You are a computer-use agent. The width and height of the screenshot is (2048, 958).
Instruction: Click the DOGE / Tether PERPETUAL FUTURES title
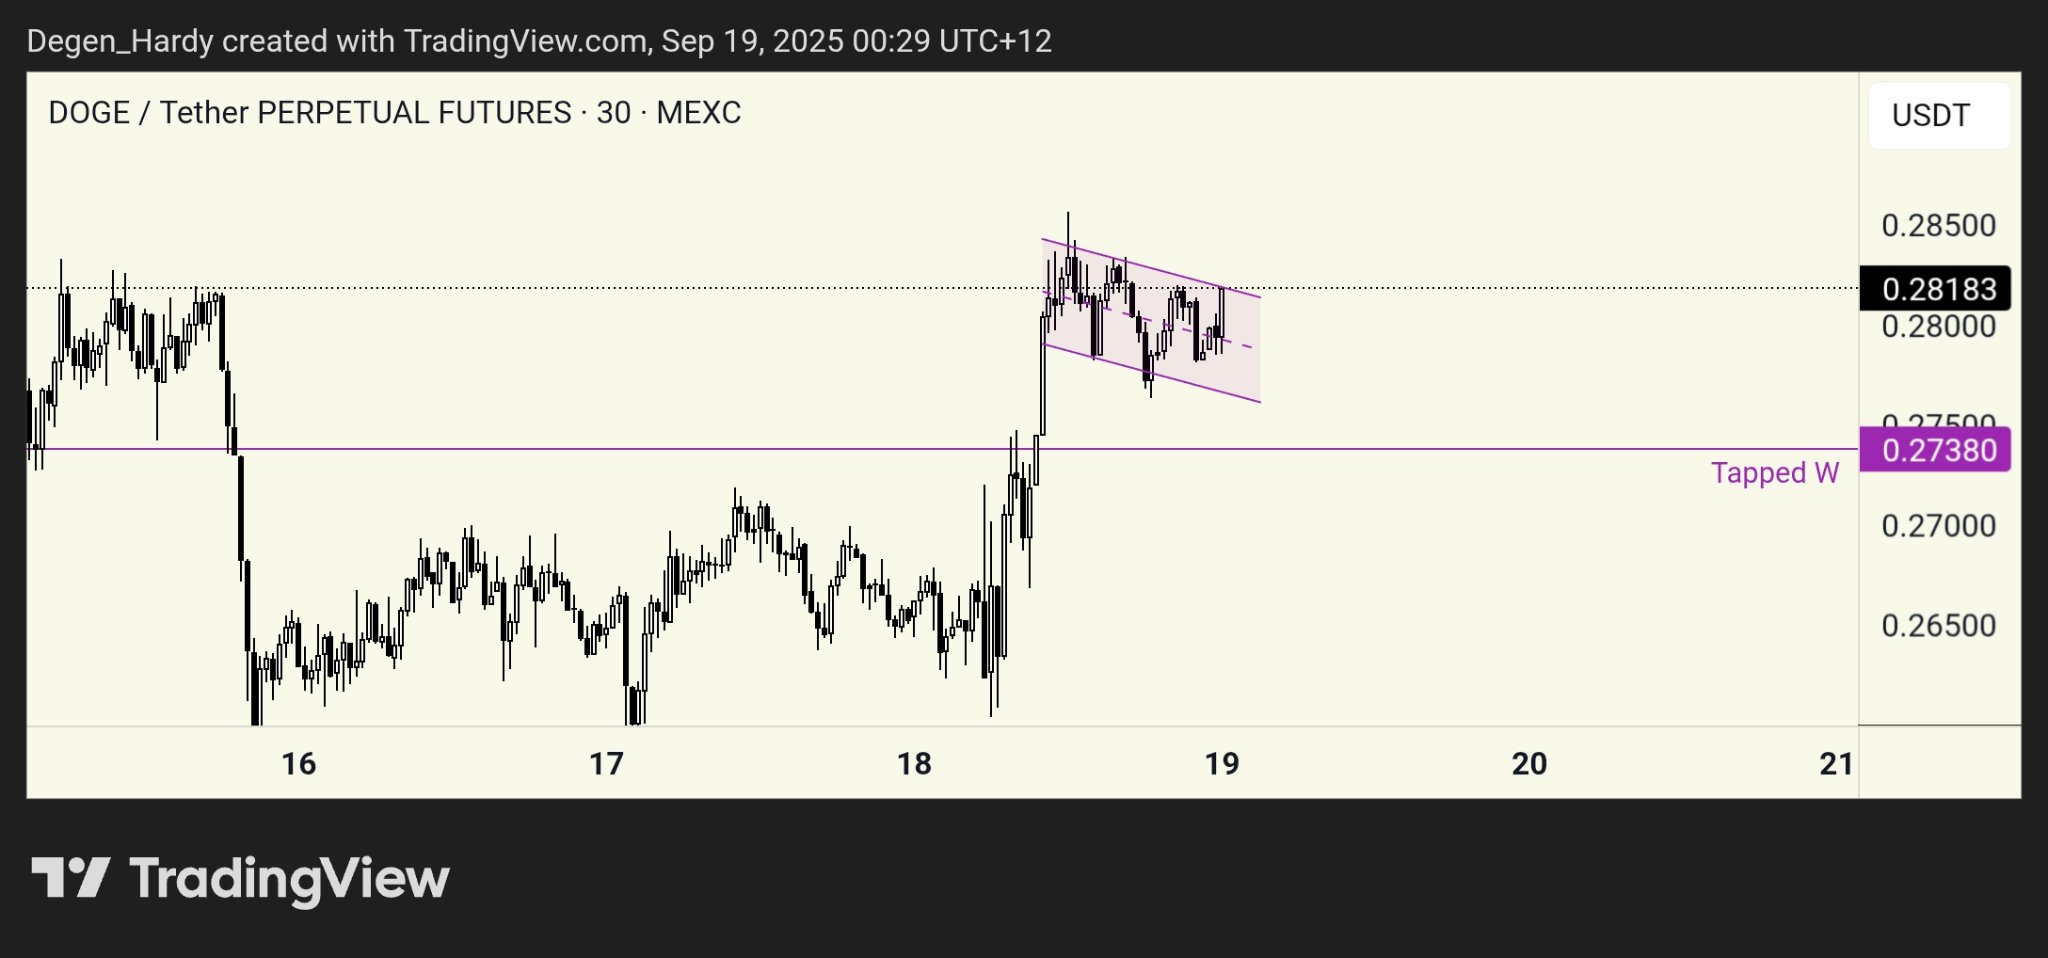(x=310, y=113)
